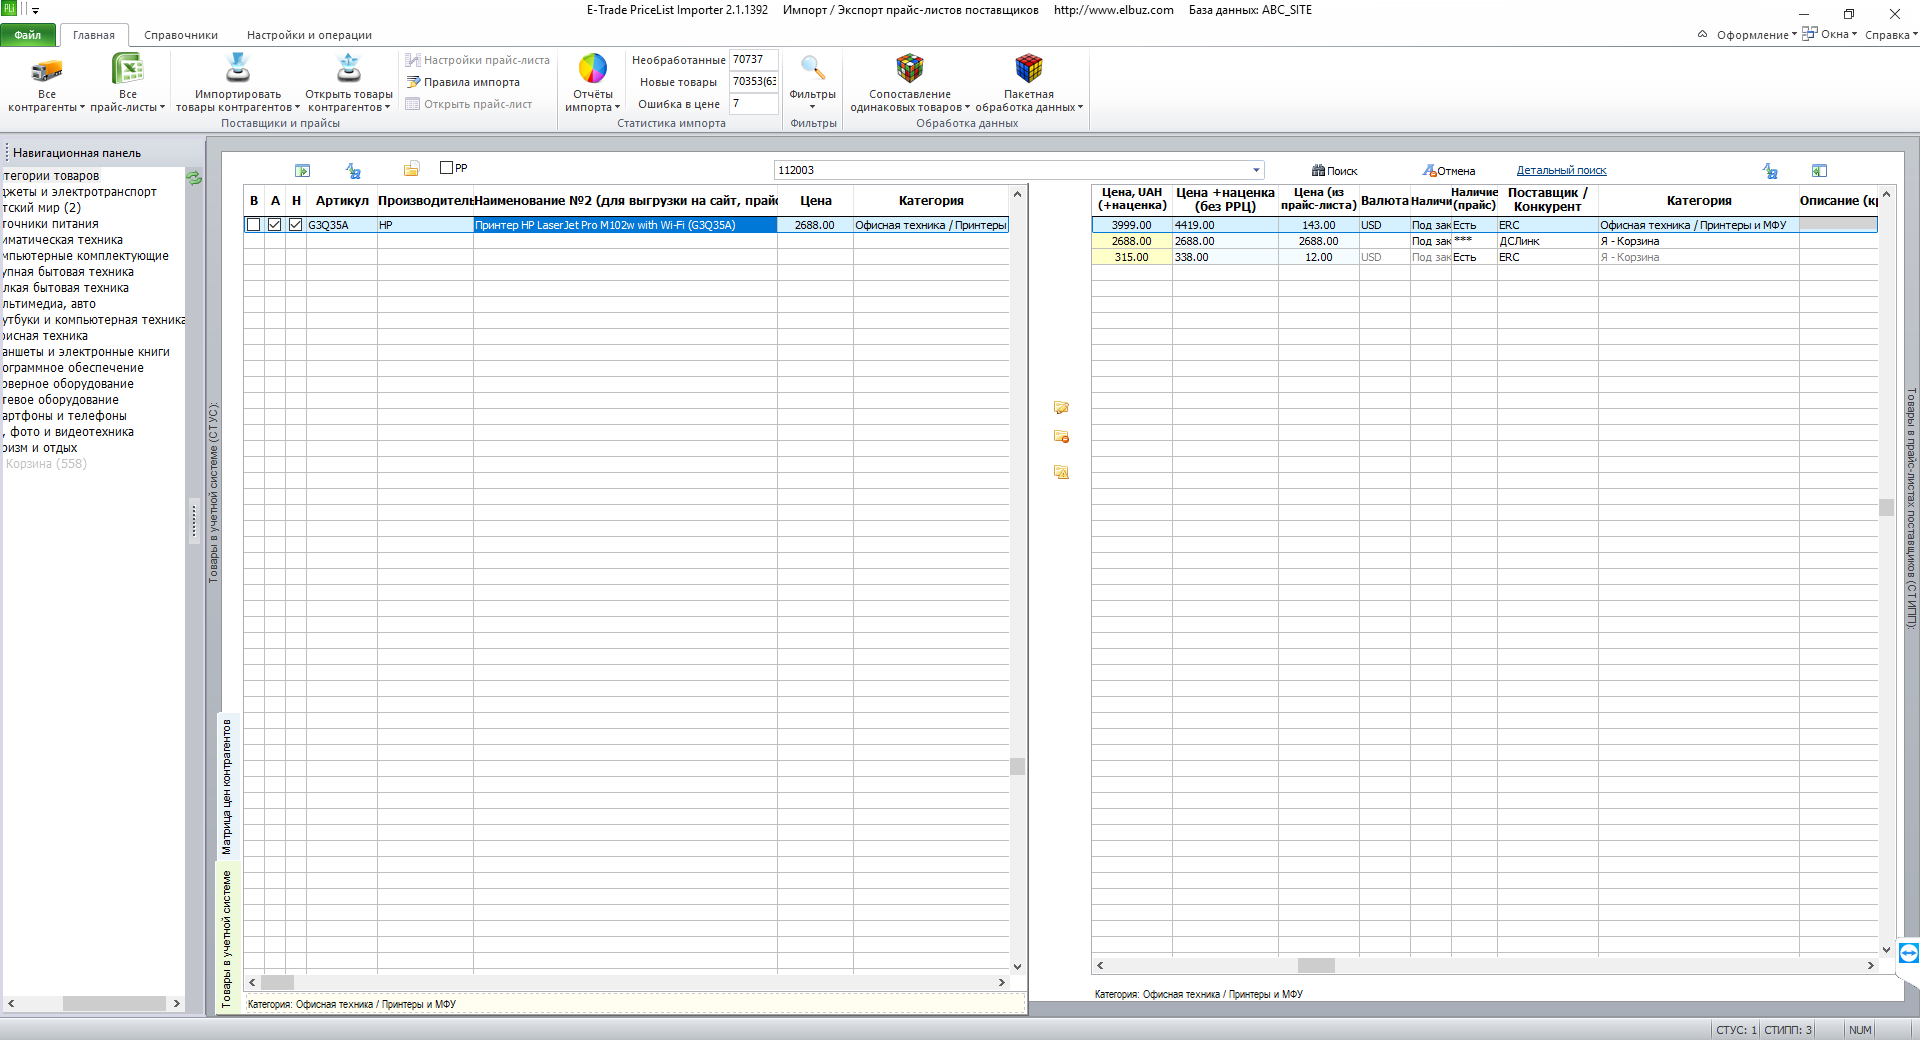Click the middle folder icon with red mark

click(x=1061, y=437)
